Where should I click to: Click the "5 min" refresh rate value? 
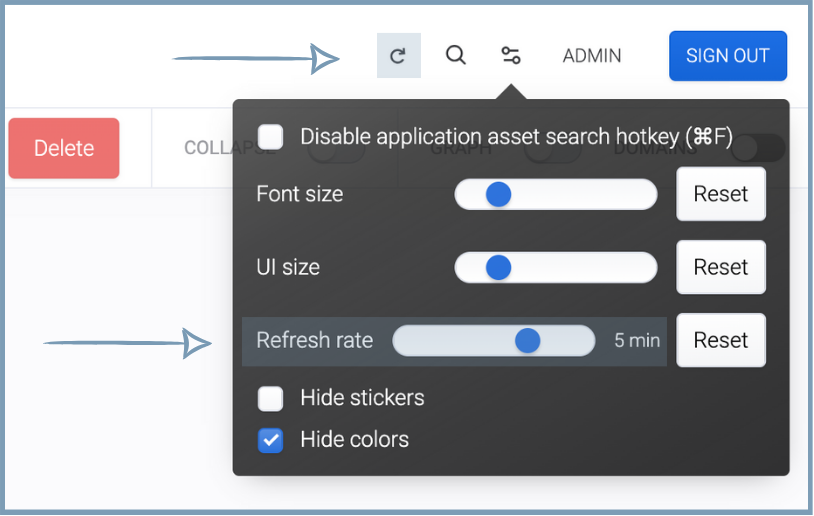point(637,341)
